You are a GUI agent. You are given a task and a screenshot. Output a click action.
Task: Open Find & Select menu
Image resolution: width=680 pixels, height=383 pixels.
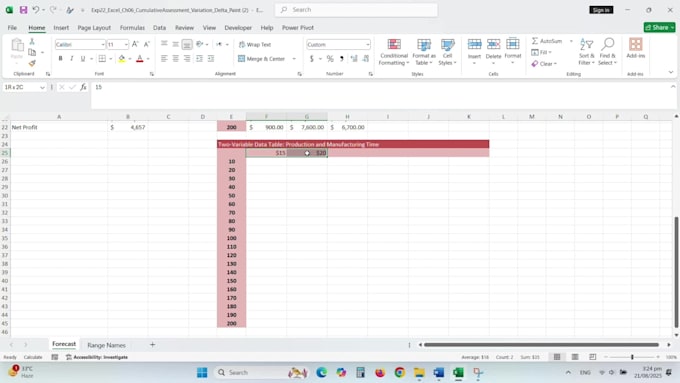point(607,52)
